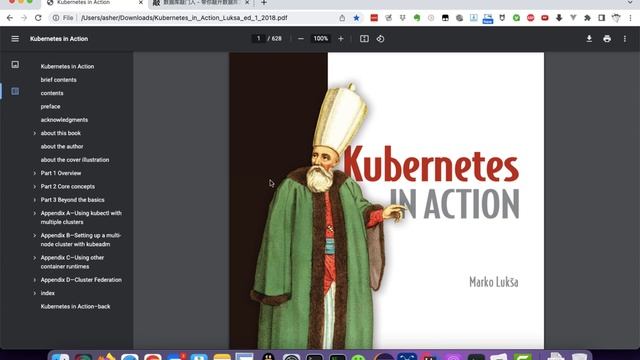Print the PDF document

point(607,39)
